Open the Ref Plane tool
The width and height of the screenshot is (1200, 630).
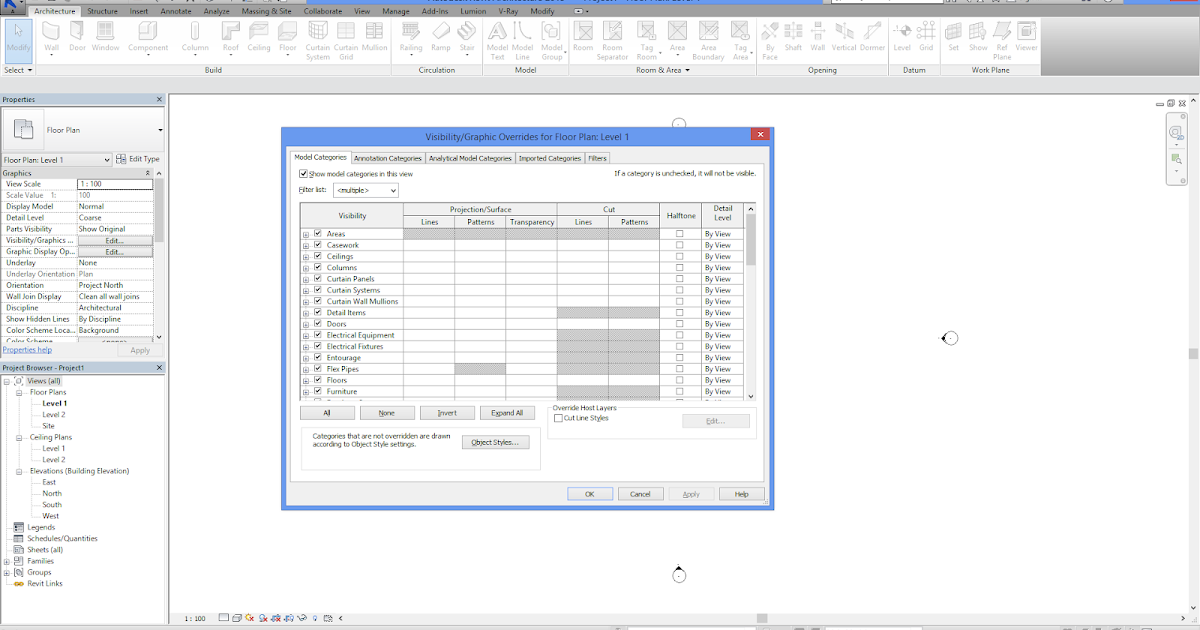point(1001,37)
